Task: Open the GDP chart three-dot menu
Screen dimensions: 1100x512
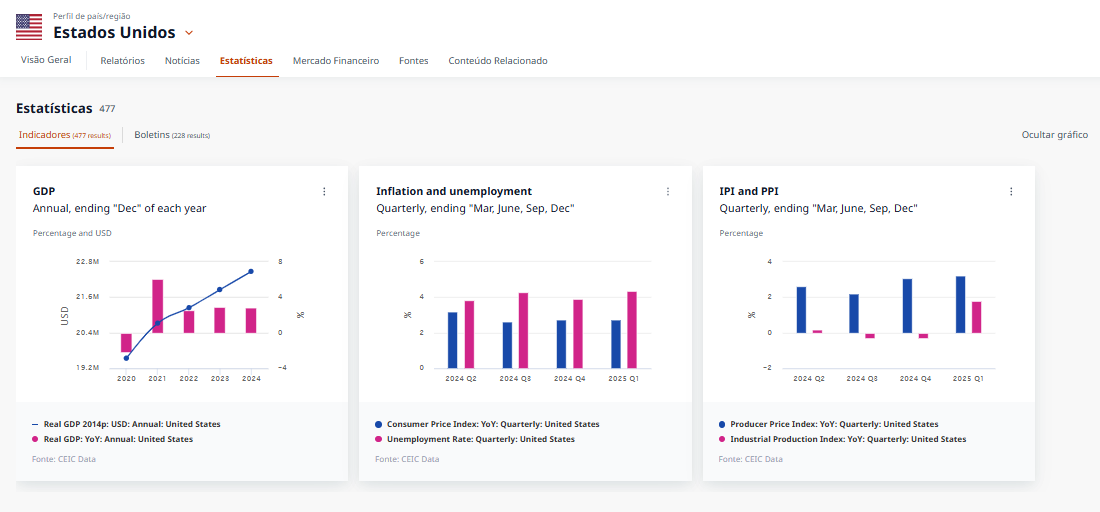Action: coord(324,191)
